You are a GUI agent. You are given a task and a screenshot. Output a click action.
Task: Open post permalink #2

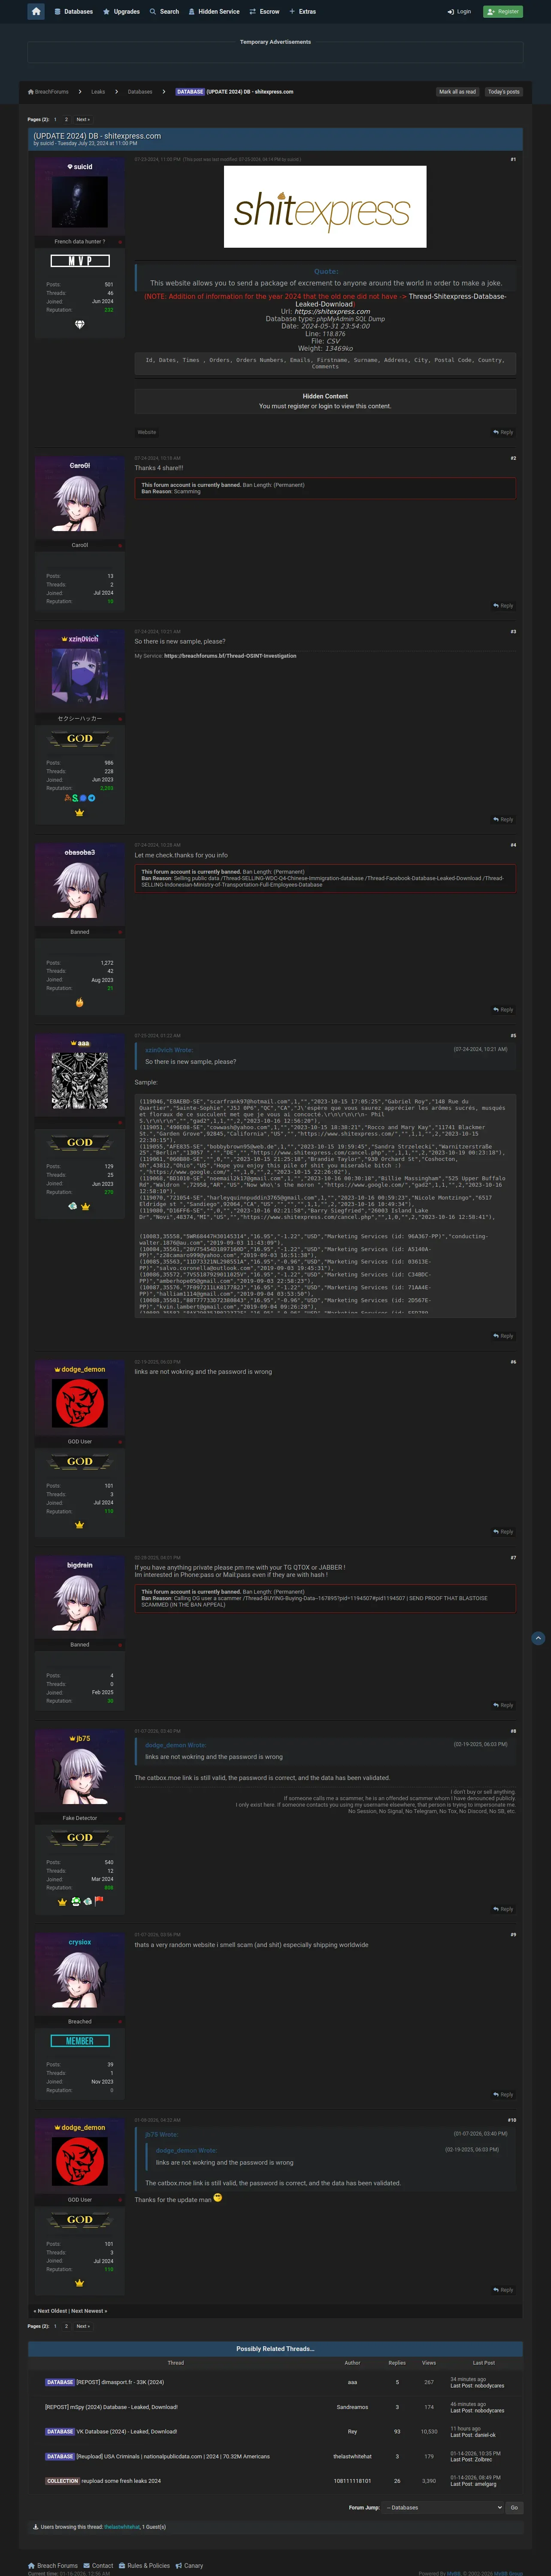(x=513, y=458)
